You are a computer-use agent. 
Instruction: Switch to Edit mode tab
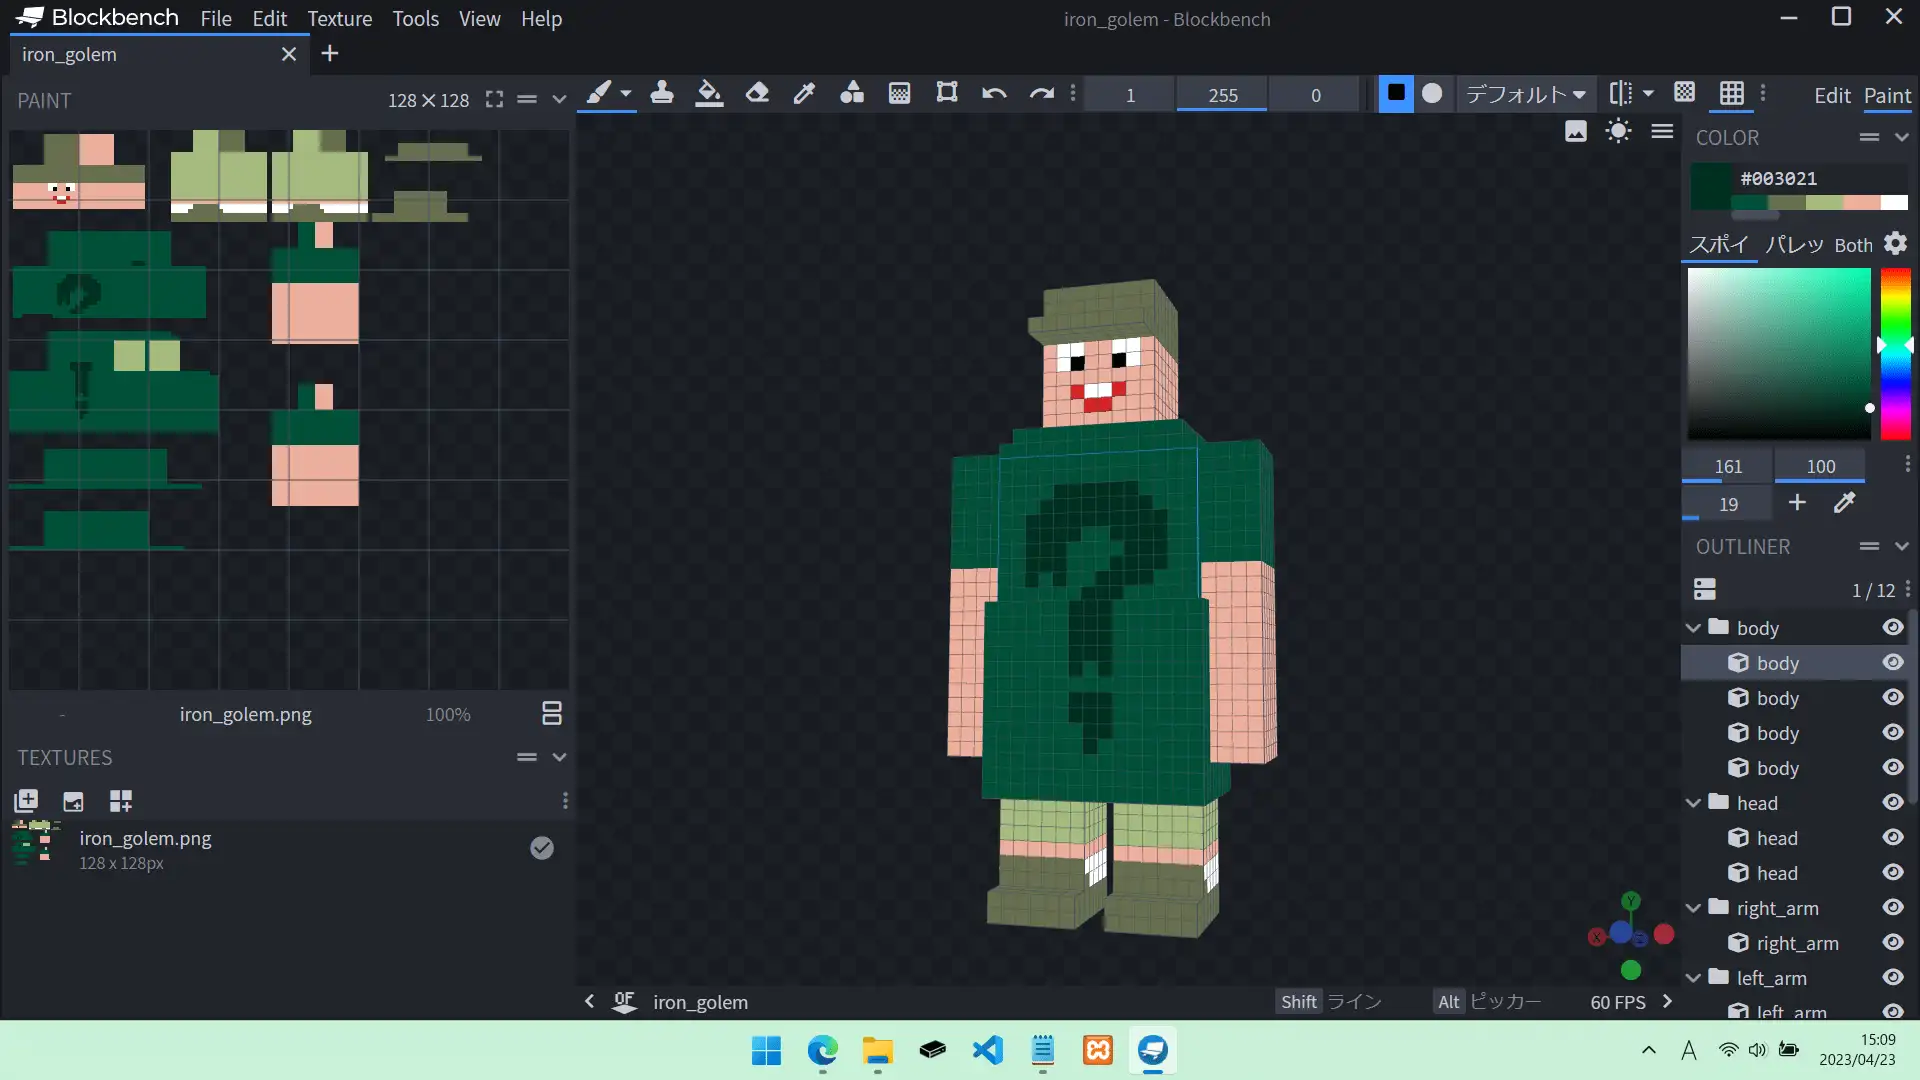[x=1832, y=96]
